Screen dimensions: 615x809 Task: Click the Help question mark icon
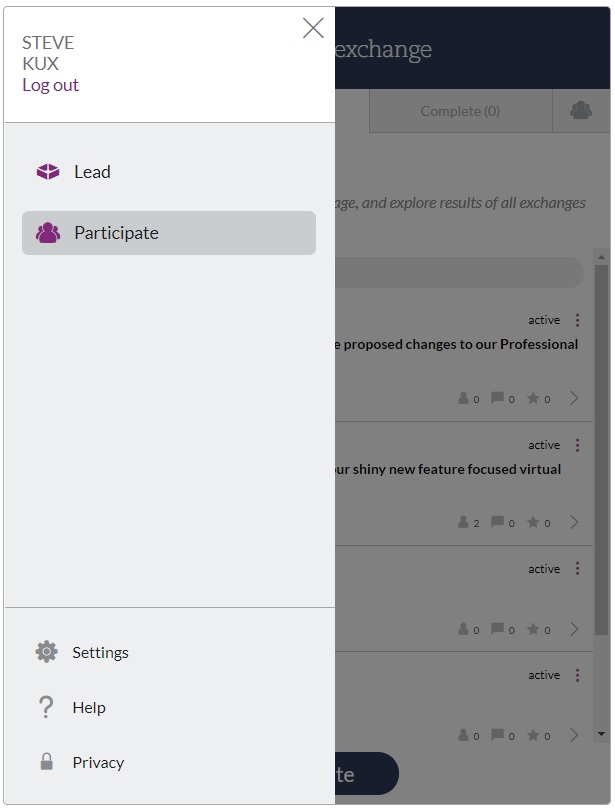pos(46,707)
